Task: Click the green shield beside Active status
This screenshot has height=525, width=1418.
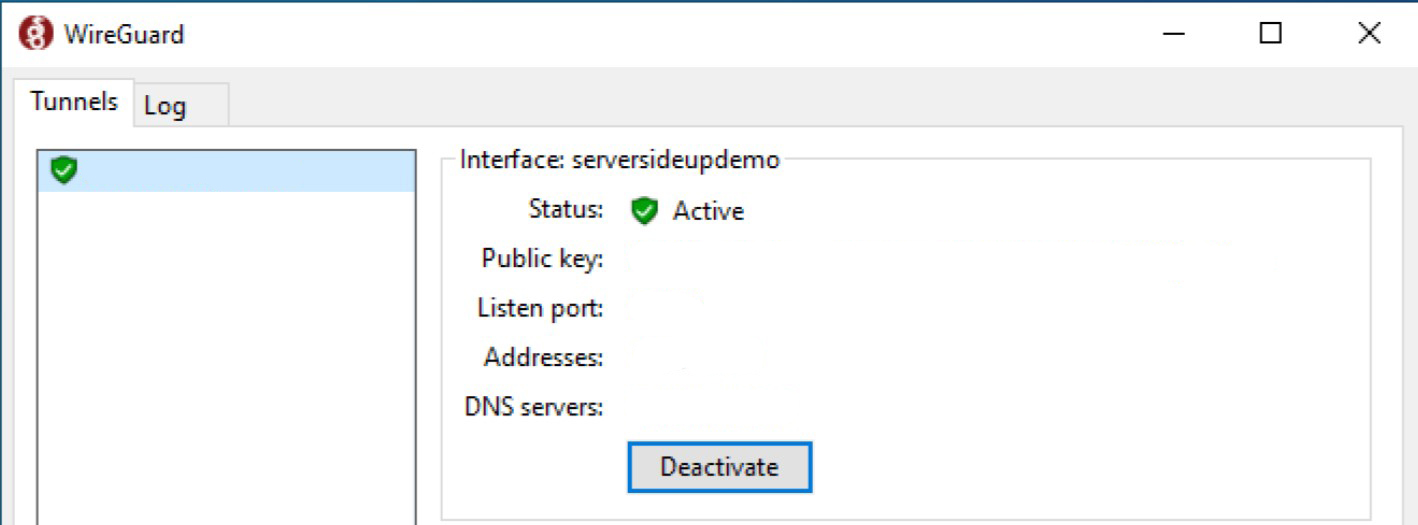Action: pos(645,210)
